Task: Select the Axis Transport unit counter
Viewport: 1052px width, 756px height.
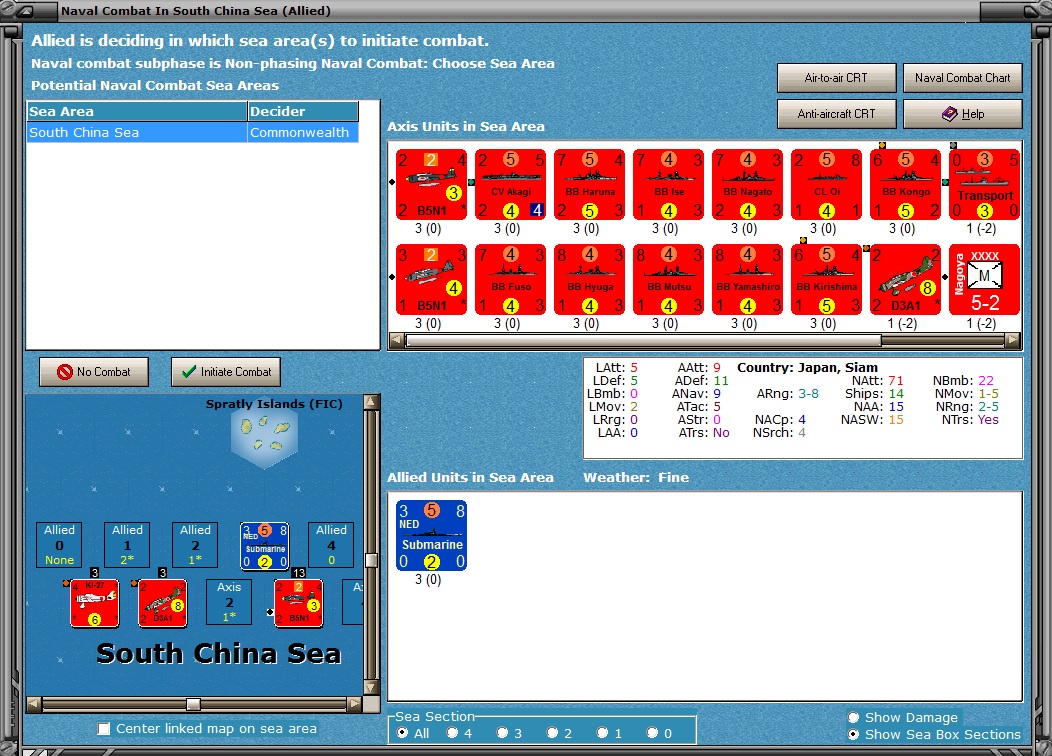Action: 984,184
